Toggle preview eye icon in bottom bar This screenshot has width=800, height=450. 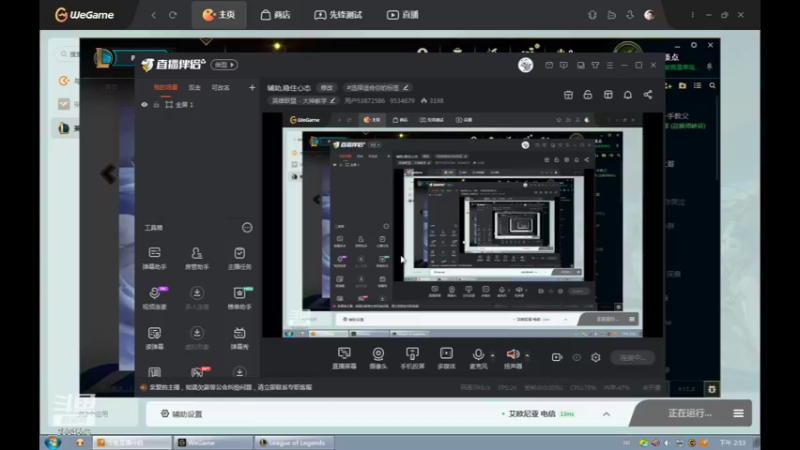[577, 358]
